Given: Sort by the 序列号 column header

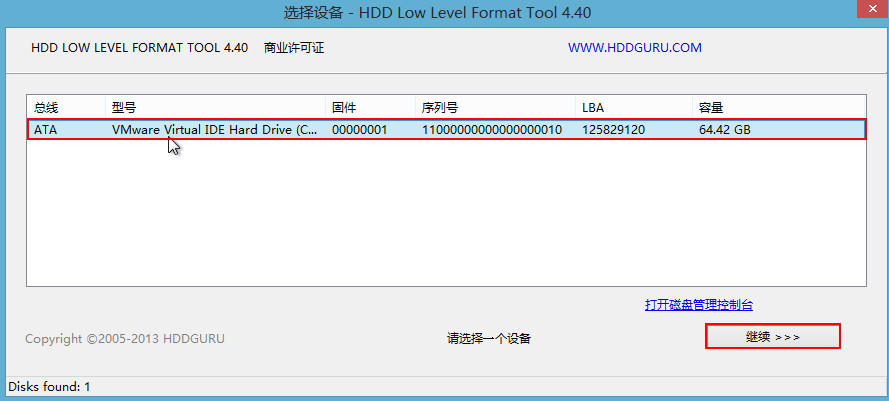Looking at the screenshot, I should pos(495,107).
